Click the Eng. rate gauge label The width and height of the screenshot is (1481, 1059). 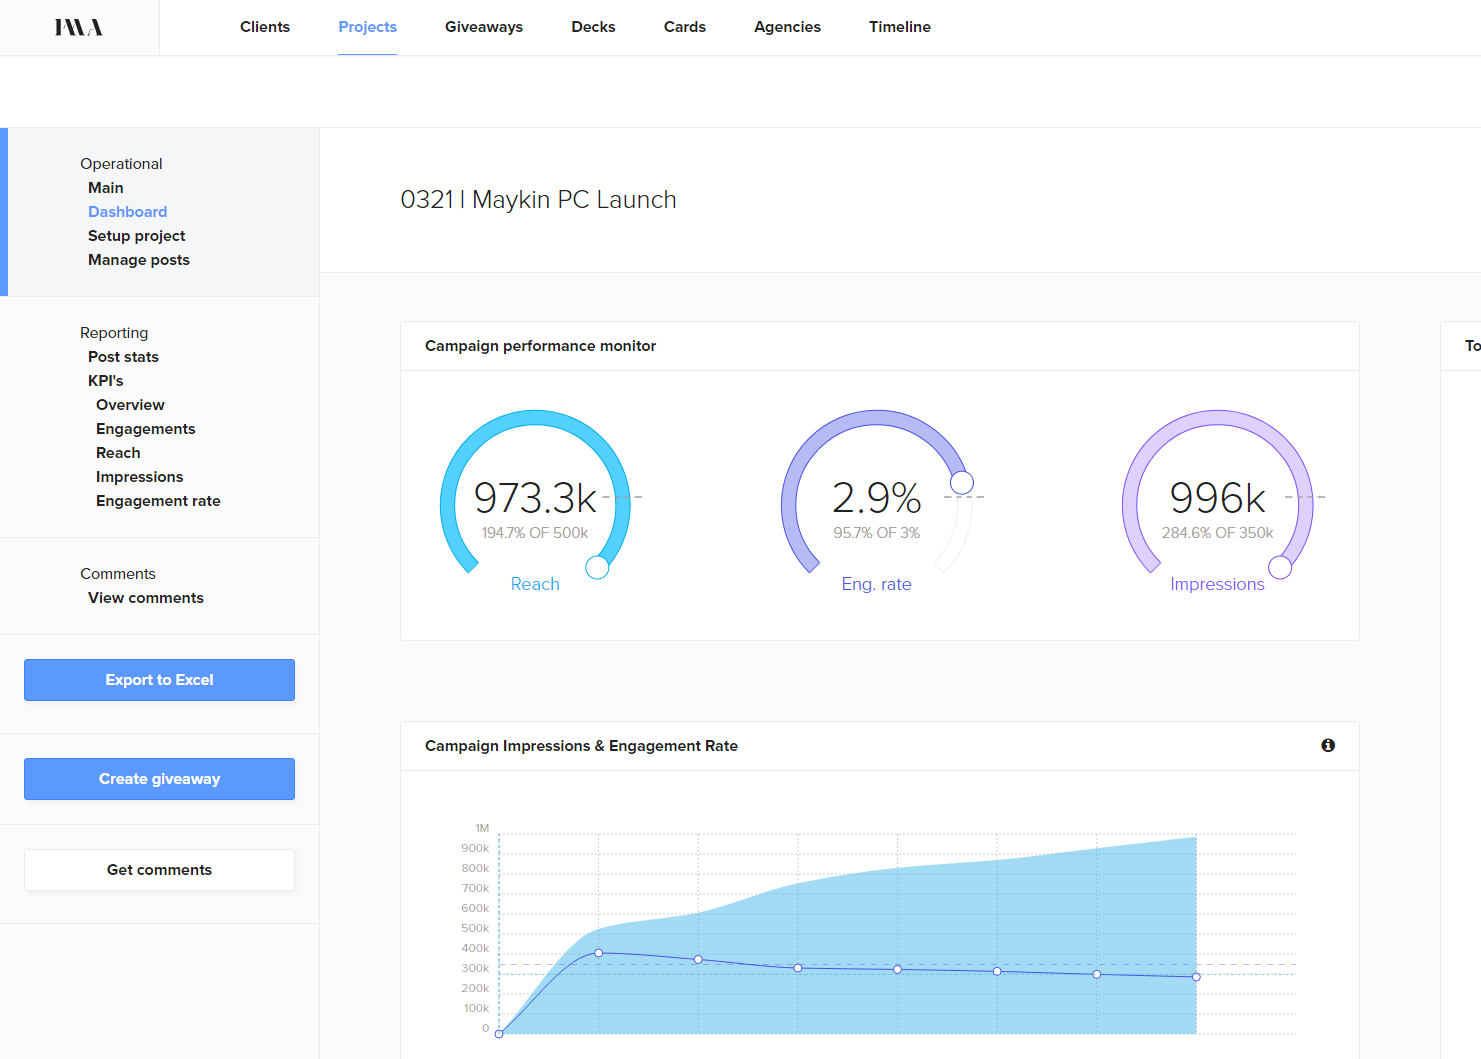[x=877, y=584]
